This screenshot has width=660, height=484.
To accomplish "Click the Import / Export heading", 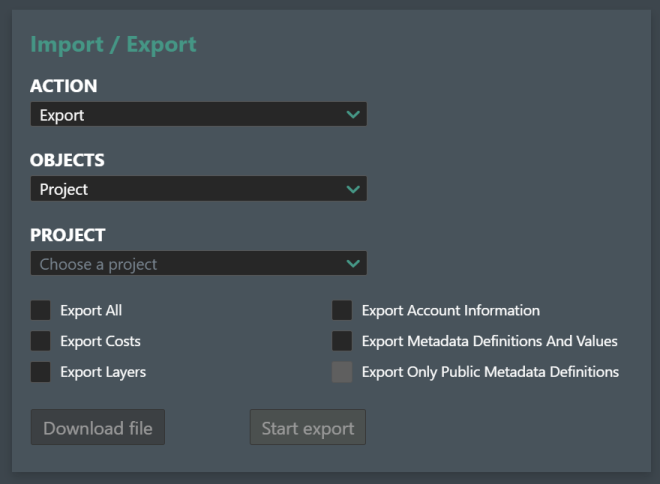I will click(113, 45).
